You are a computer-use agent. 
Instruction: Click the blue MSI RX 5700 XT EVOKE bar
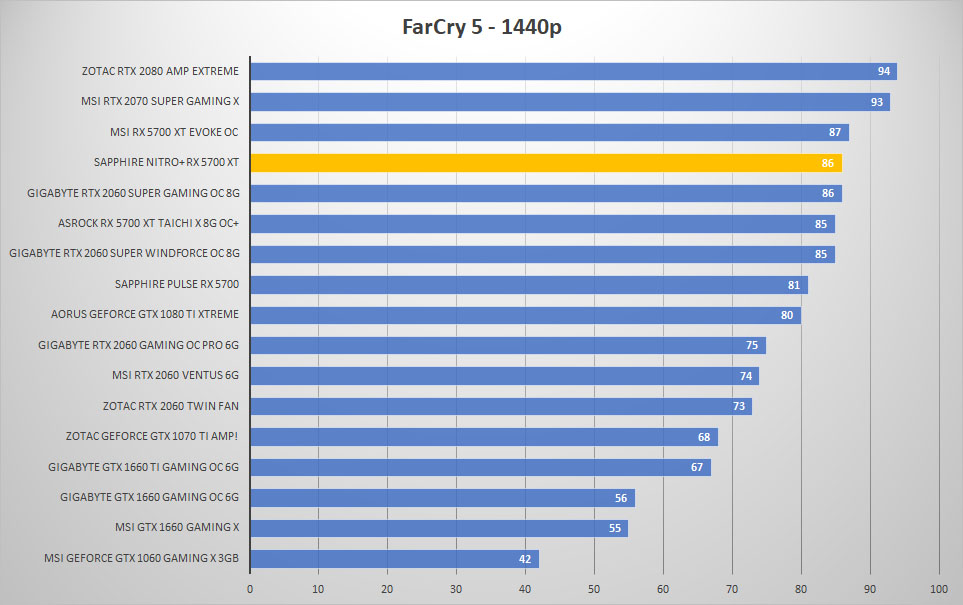[550, 132]
